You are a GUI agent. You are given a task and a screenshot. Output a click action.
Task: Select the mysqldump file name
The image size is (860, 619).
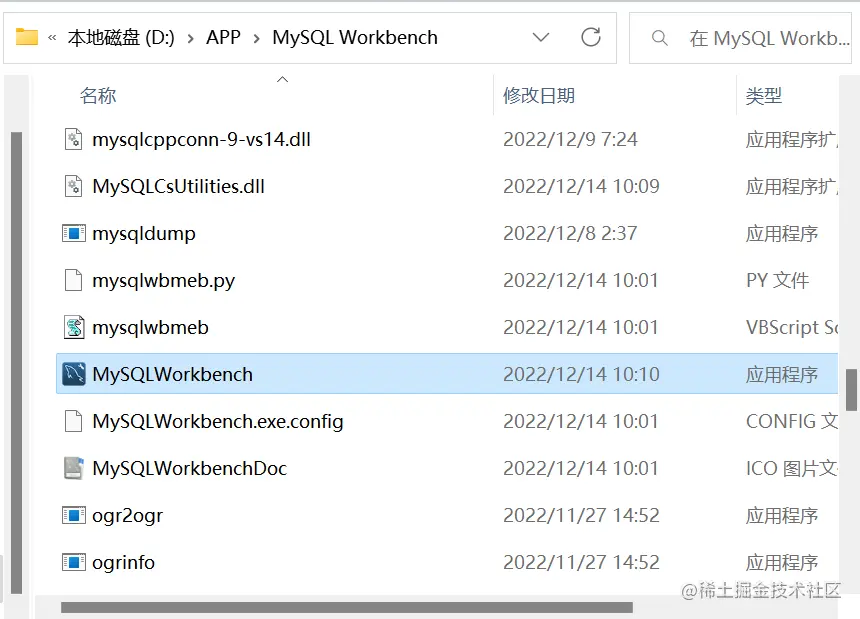[144, 234]
